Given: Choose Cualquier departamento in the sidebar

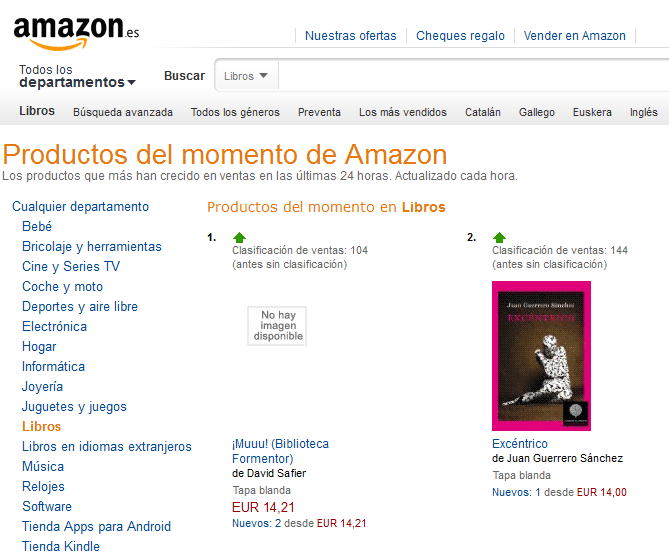Looking at the screenshot, I should point(80,207).
